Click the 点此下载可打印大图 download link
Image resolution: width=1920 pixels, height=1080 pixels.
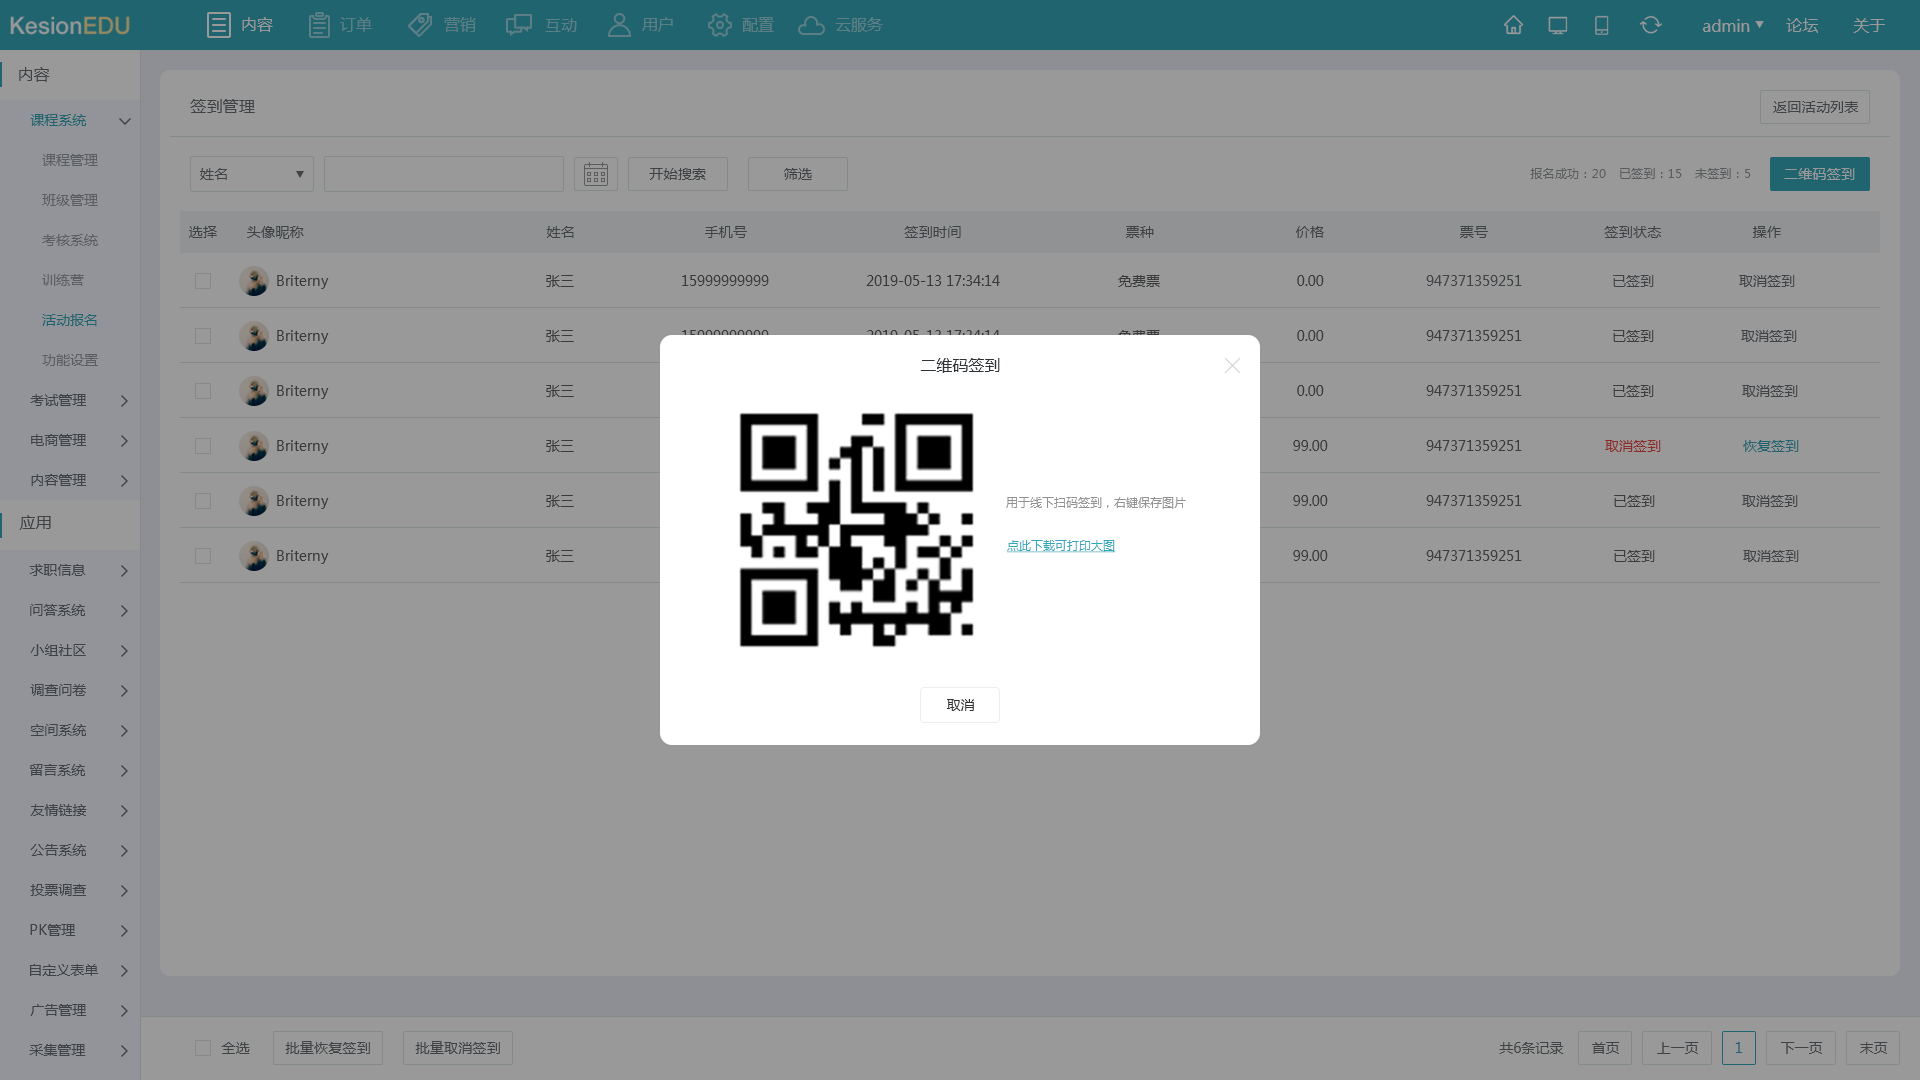coord(1060,546)
